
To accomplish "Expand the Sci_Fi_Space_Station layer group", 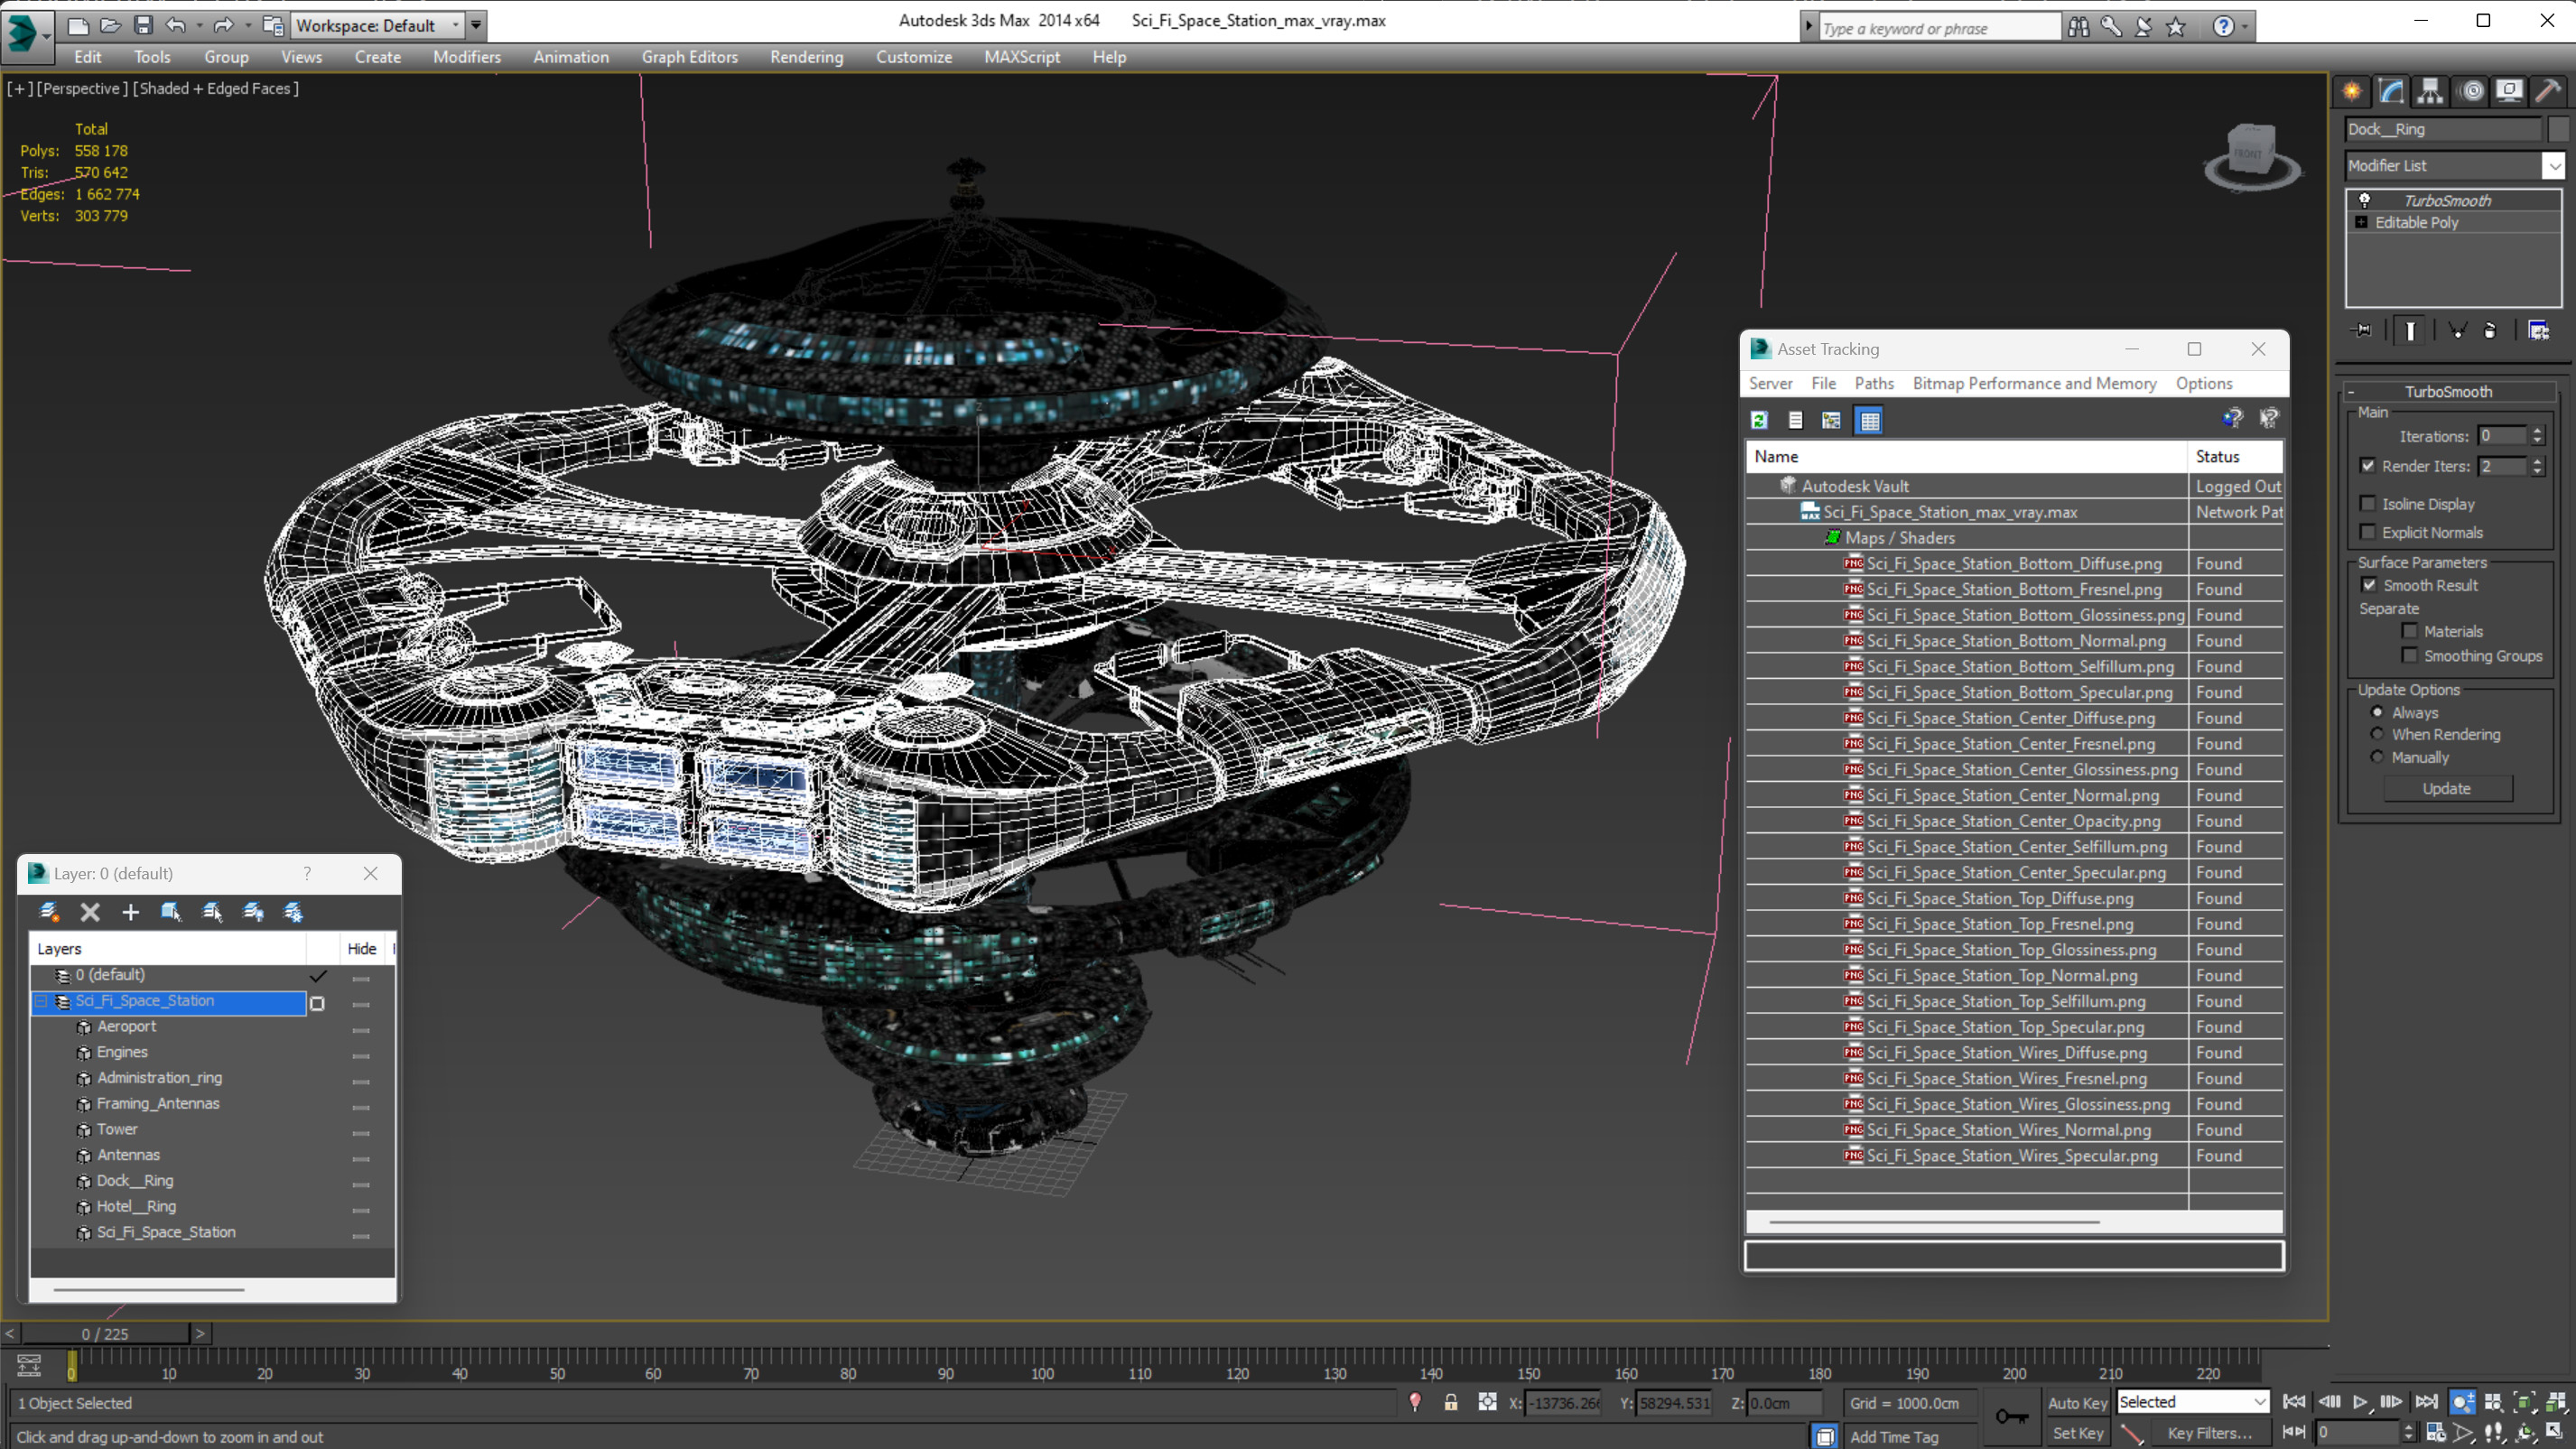I will click(42, 999).
